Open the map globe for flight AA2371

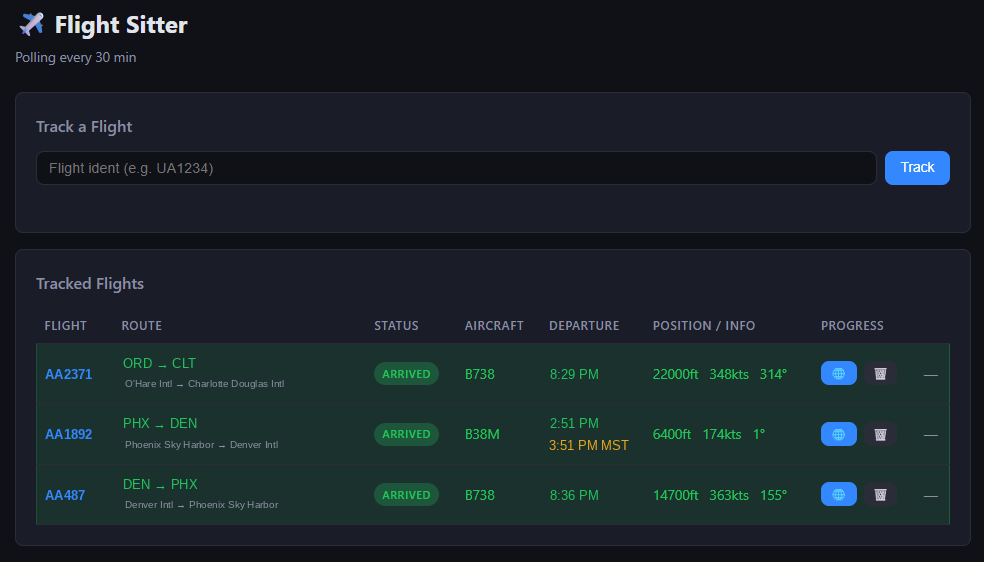coord(838,374)
